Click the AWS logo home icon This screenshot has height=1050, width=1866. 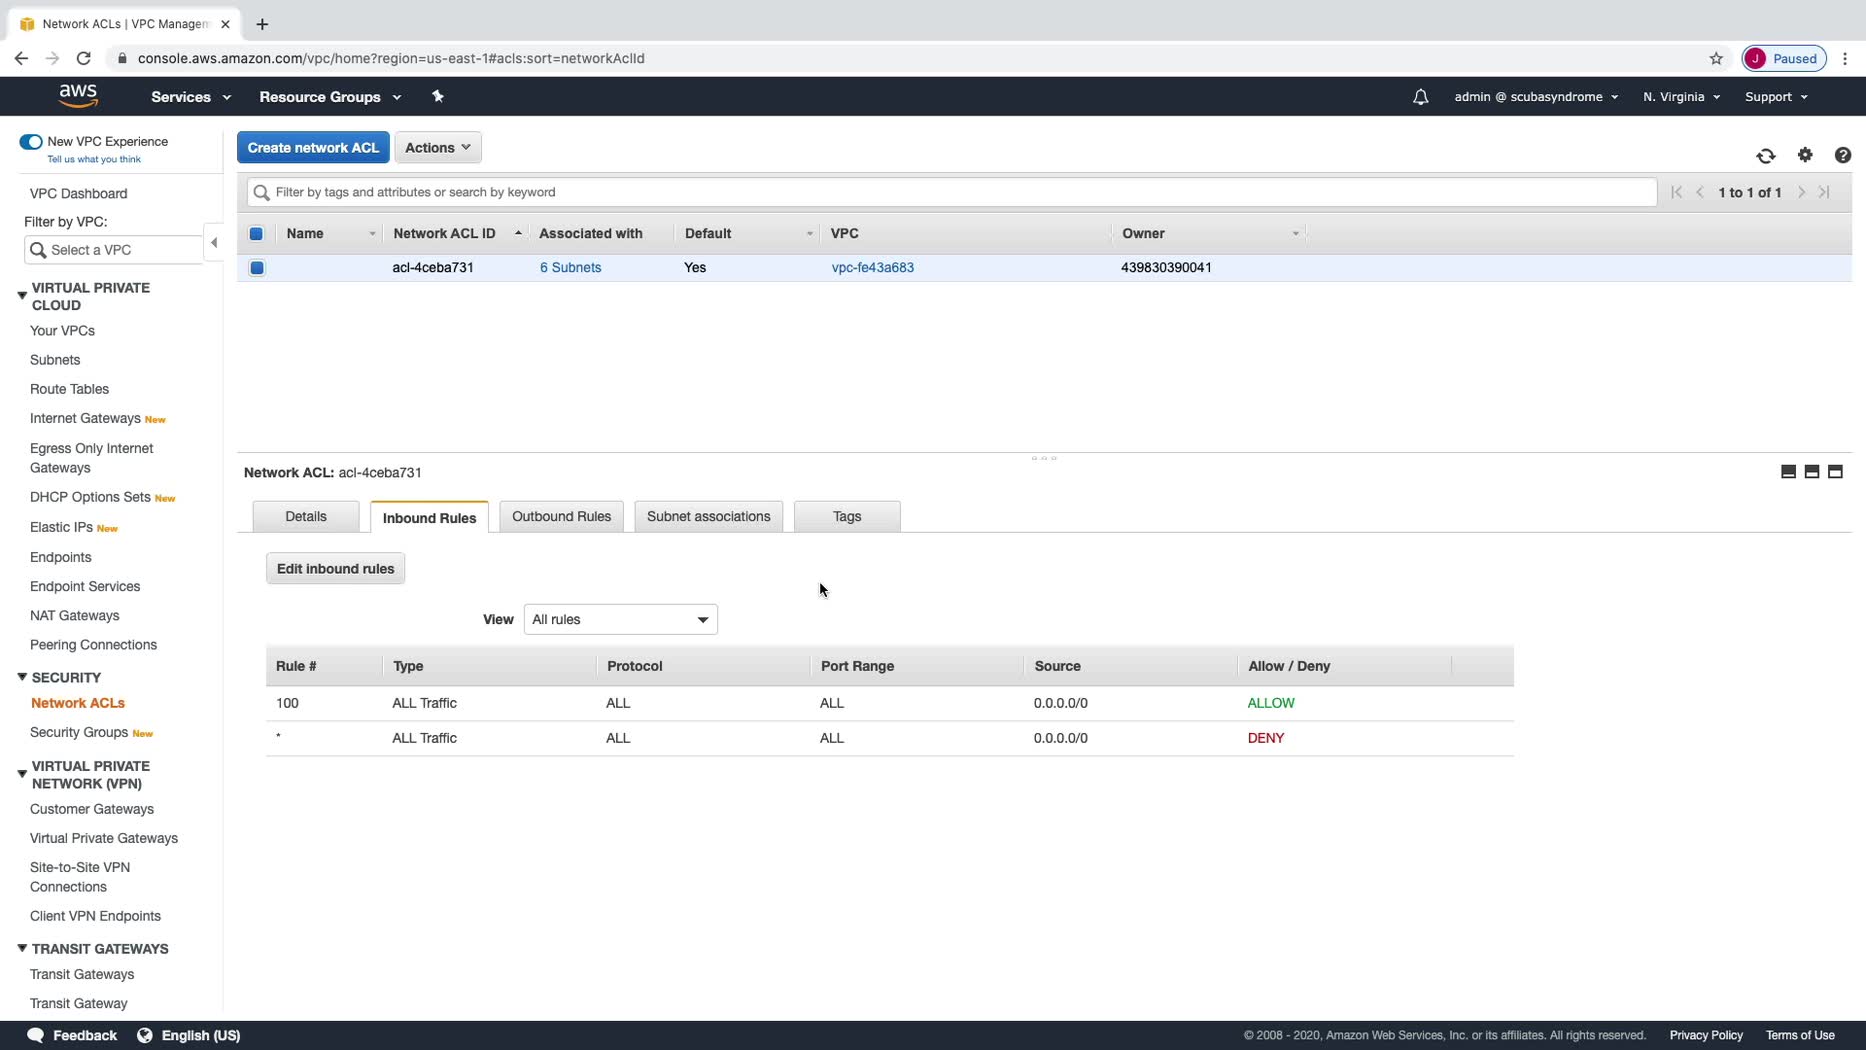(78, 96)
